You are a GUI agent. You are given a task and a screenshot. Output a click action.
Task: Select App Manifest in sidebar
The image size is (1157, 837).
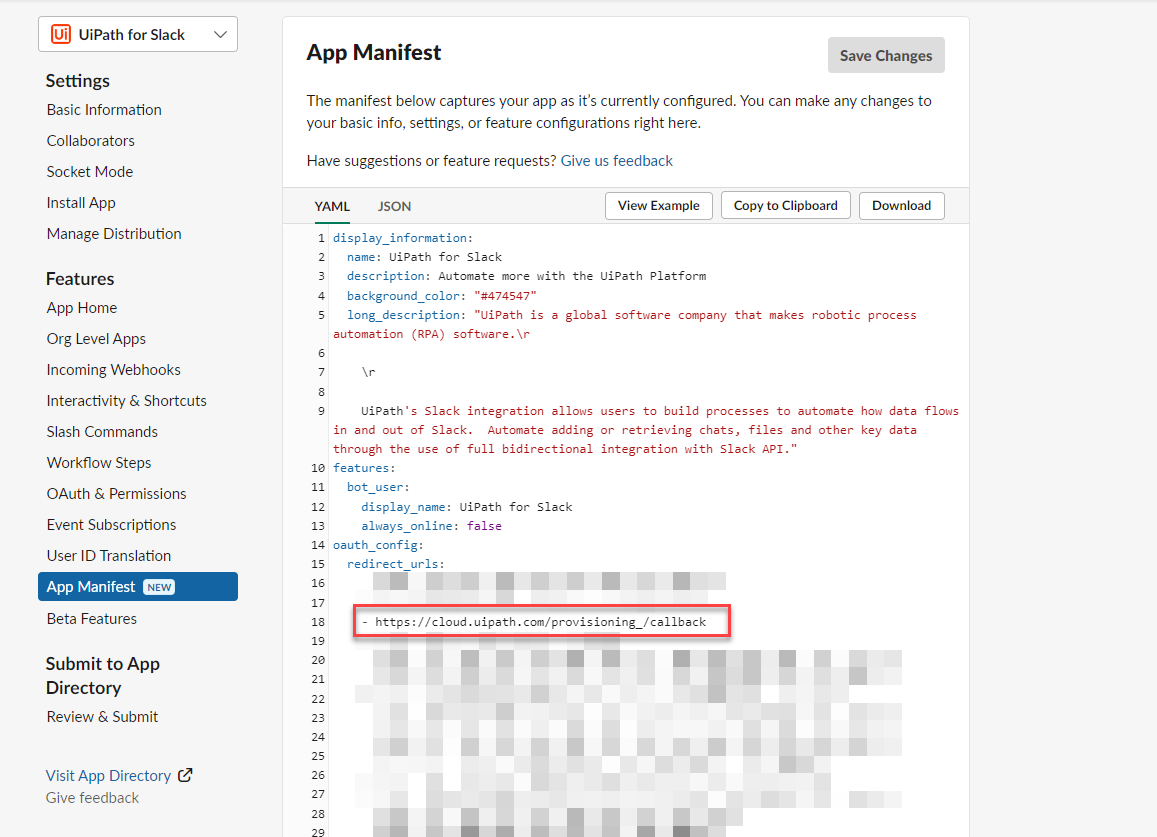(138, 587)
